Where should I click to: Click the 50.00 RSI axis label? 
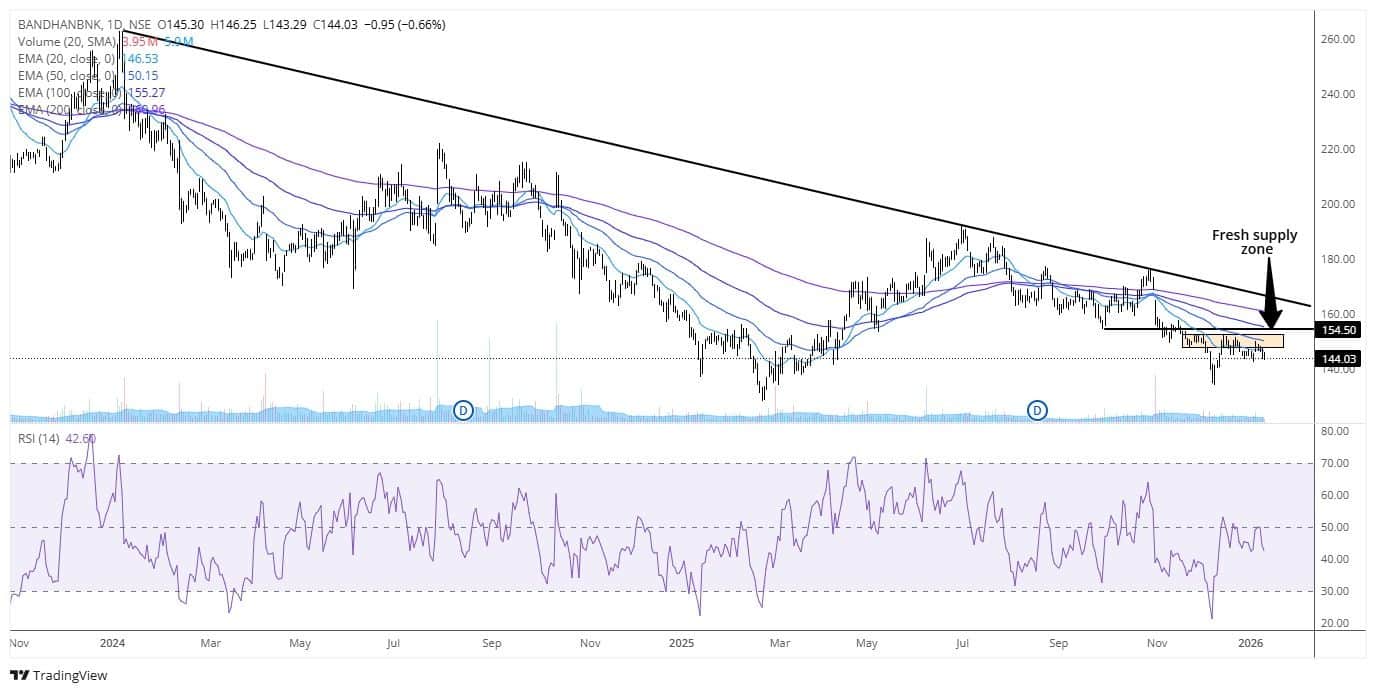1337,527
